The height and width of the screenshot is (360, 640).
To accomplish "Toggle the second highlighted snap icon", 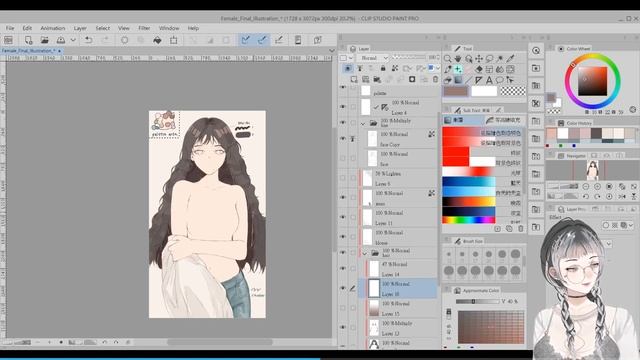I will point(262,40).
